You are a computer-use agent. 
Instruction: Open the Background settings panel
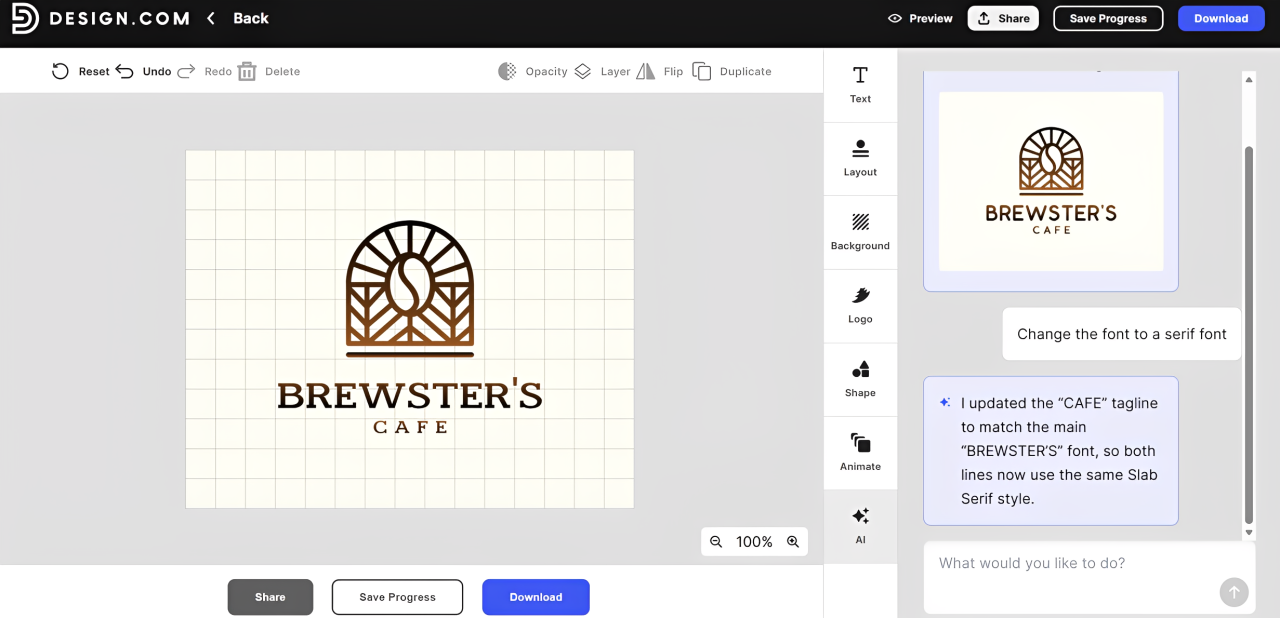(x=860, y=231)
